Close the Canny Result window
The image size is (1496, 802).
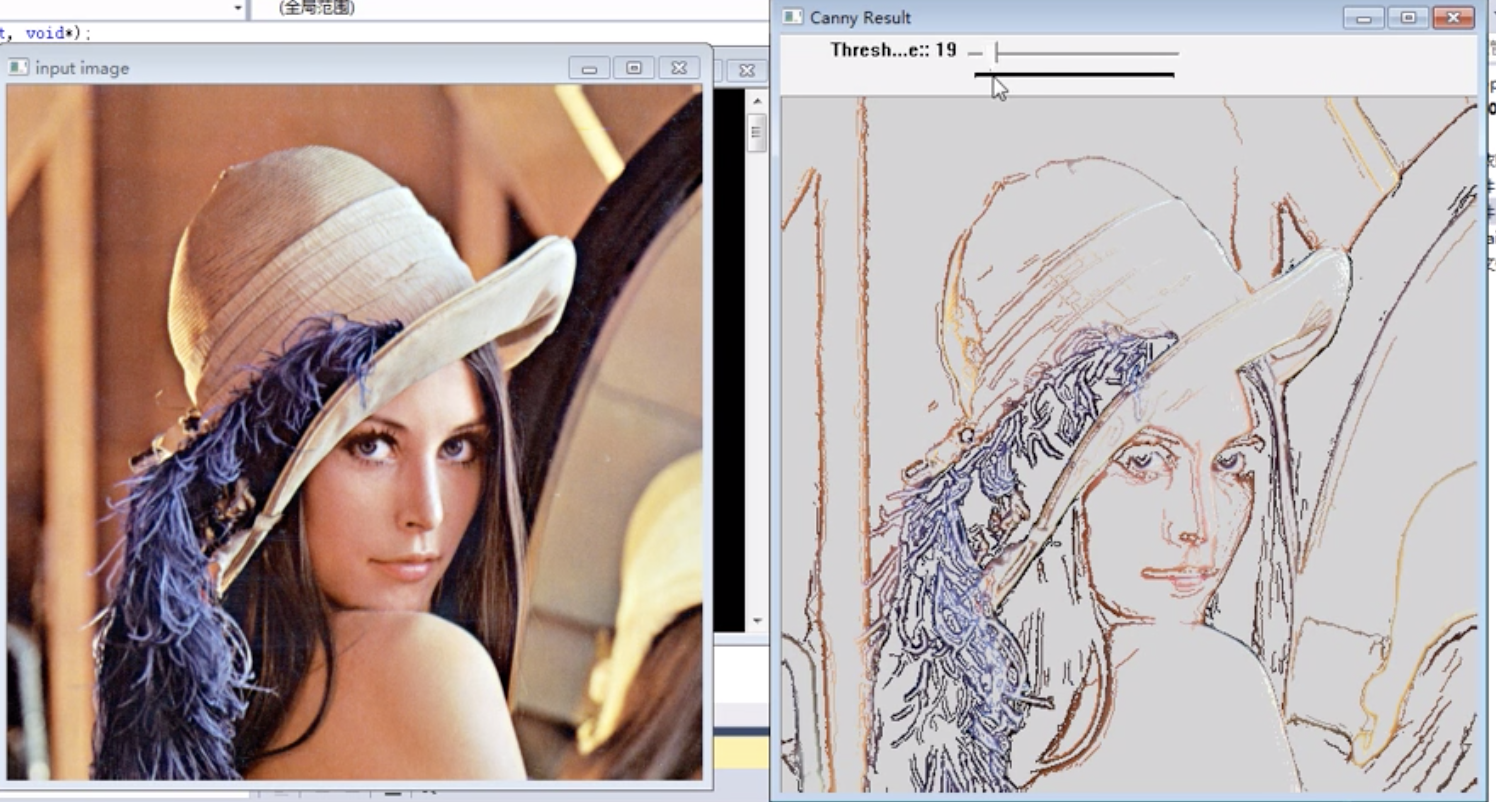click(x=1453, y=17)
